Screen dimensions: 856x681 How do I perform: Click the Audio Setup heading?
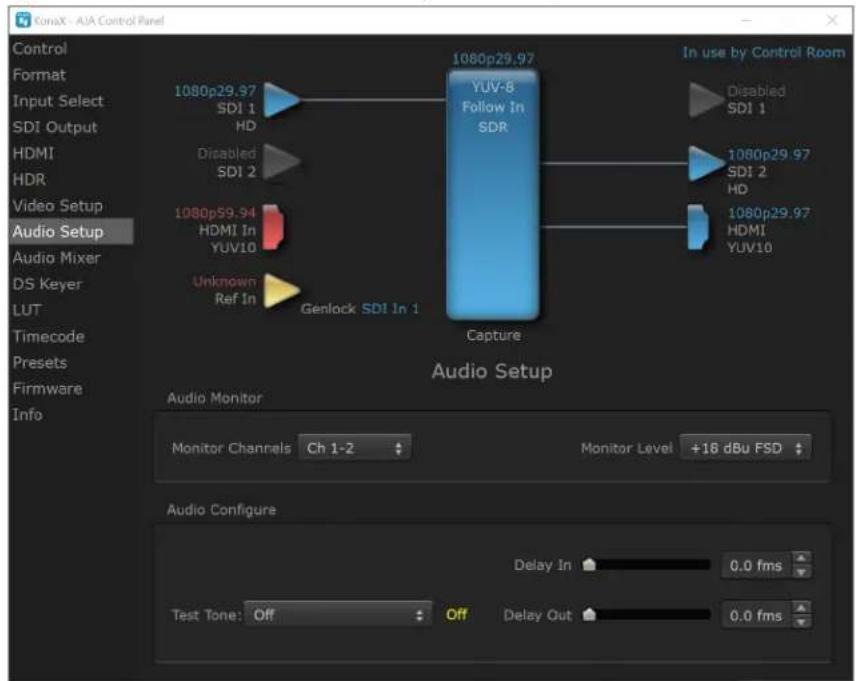(492, 371)
